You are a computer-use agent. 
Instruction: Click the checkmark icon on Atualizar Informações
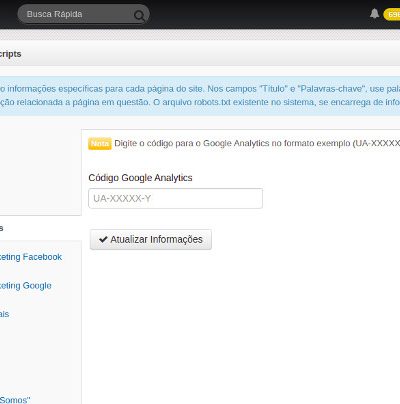coord(103,239)
